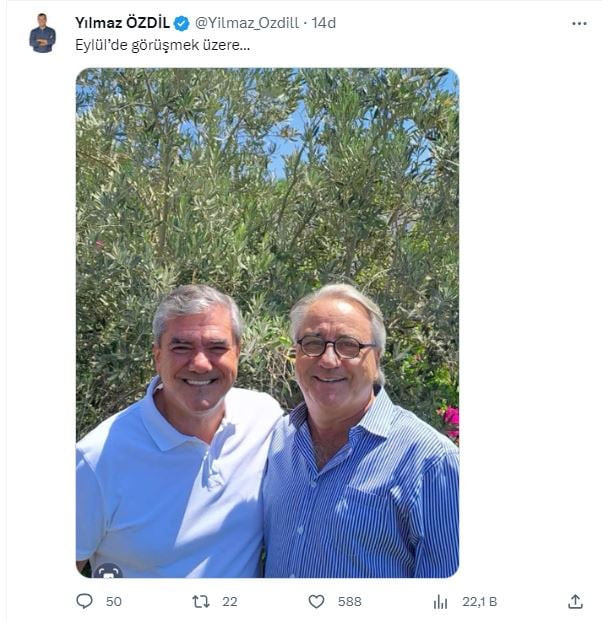Click the blue verified badge
Screen dimensions: 602x621
click(182, 23)
